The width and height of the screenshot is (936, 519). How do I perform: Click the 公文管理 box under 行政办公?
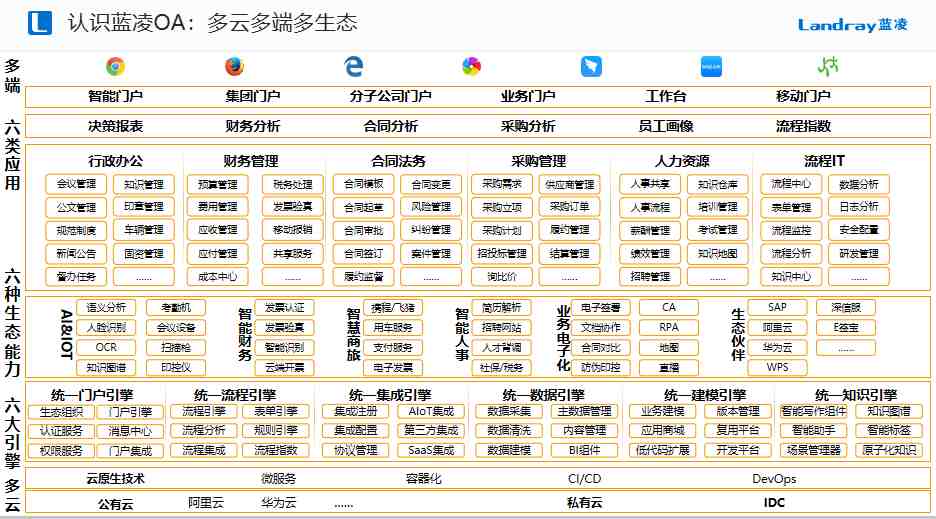point(76,207)
